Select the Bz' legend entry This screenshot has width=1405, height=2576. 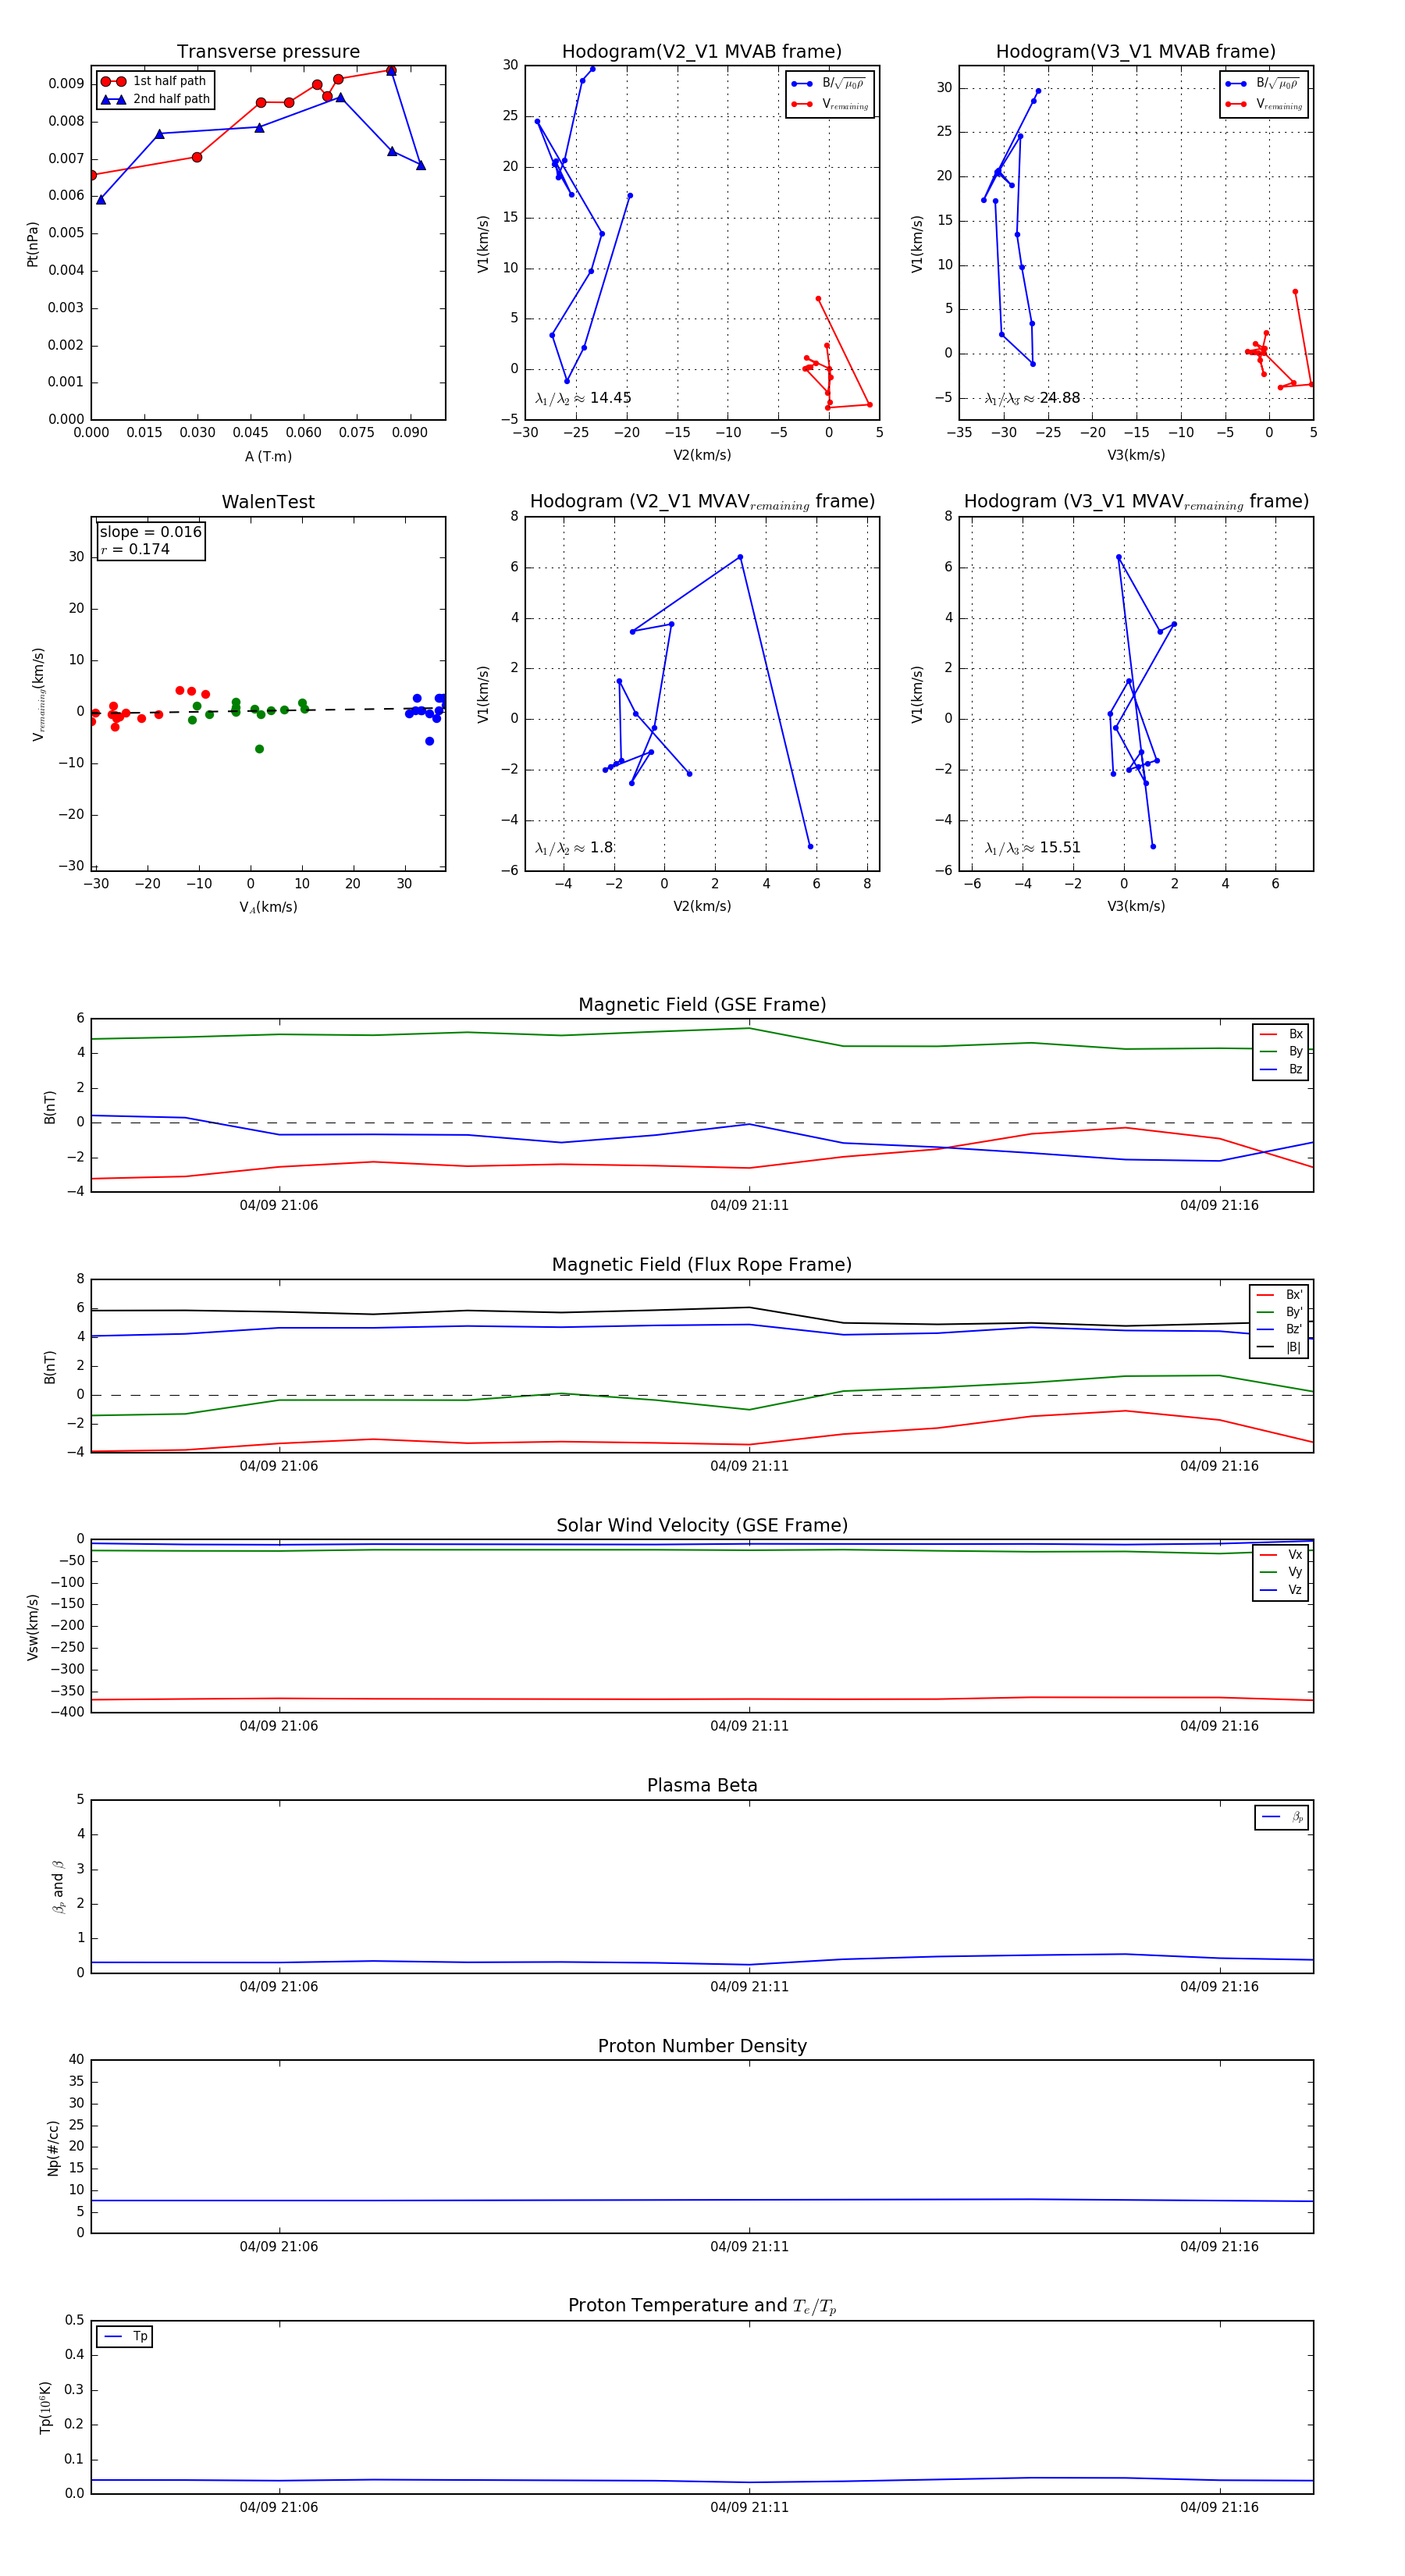pos(1279,1329)
